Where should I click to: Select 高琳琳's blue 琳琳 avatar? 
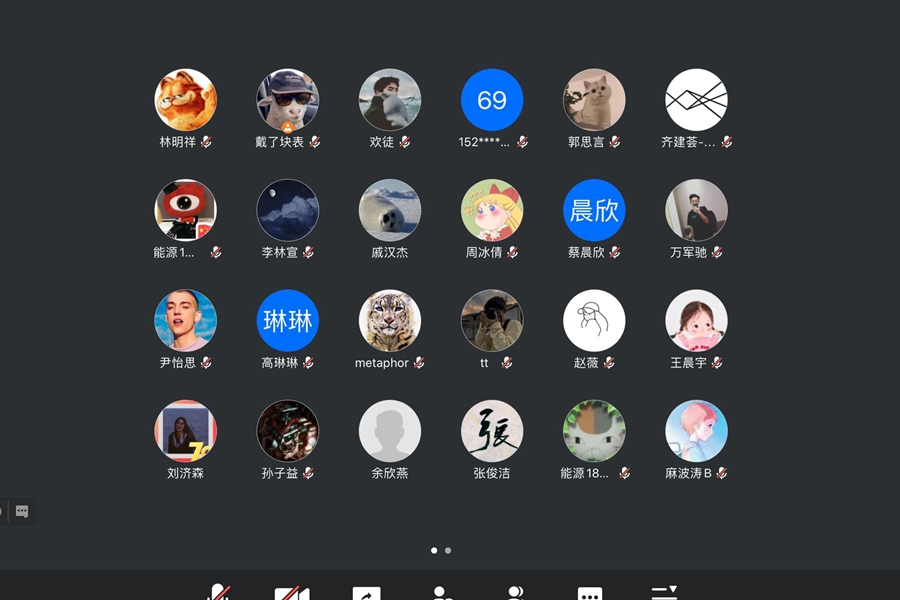point(288,320)
